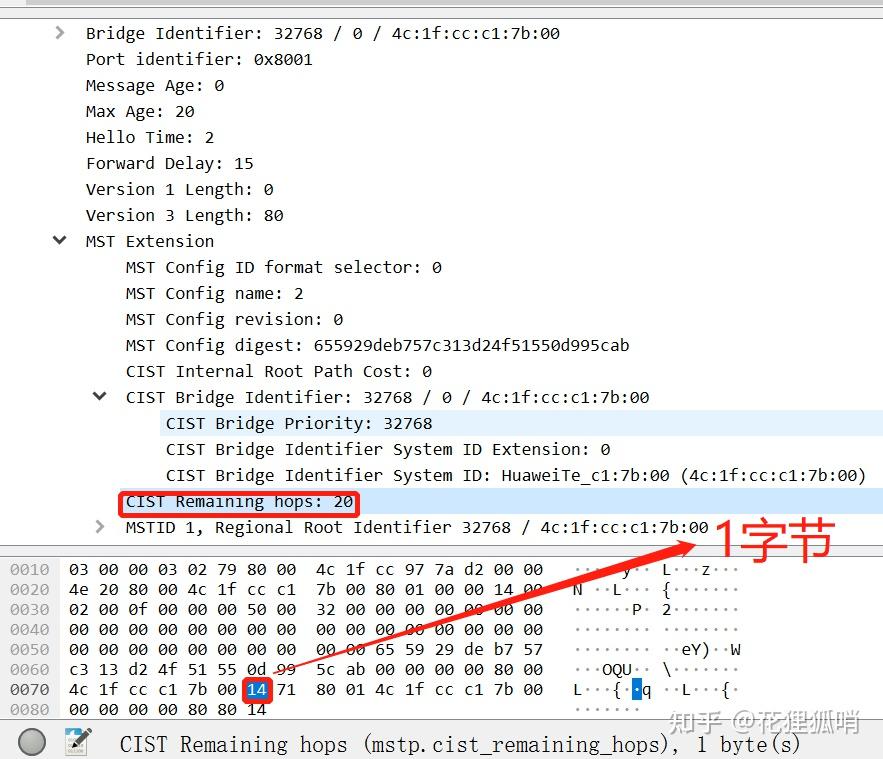Select MST Config name: 2 row
883x759 pixels.
(x=215, y=293)
